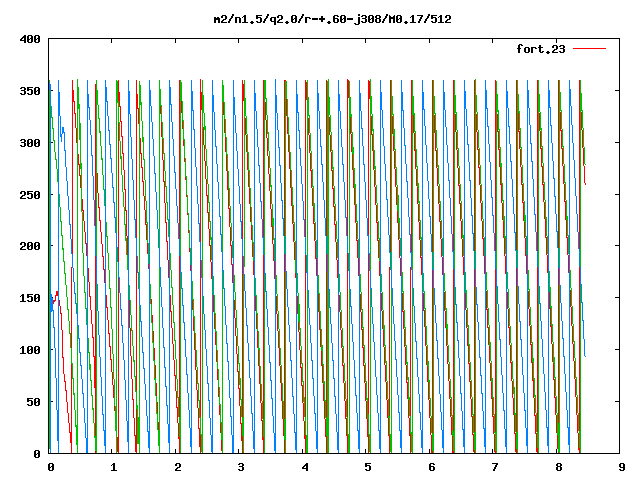Click the x-axis label 5
The image size is (640, 480).
coord(368,467)
